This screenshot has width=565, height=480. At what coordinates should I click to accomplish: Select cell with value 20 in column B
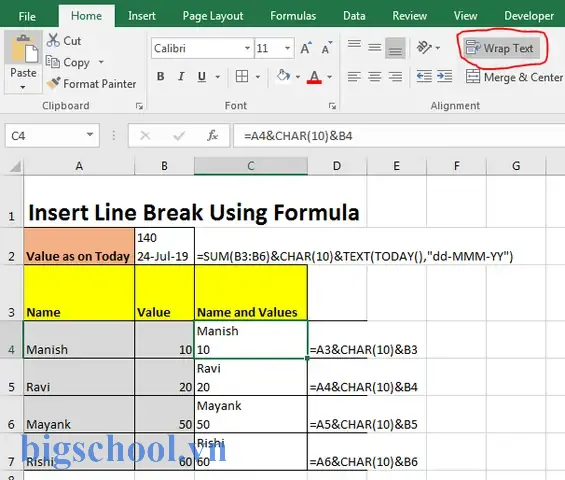[x=164, y=377]
